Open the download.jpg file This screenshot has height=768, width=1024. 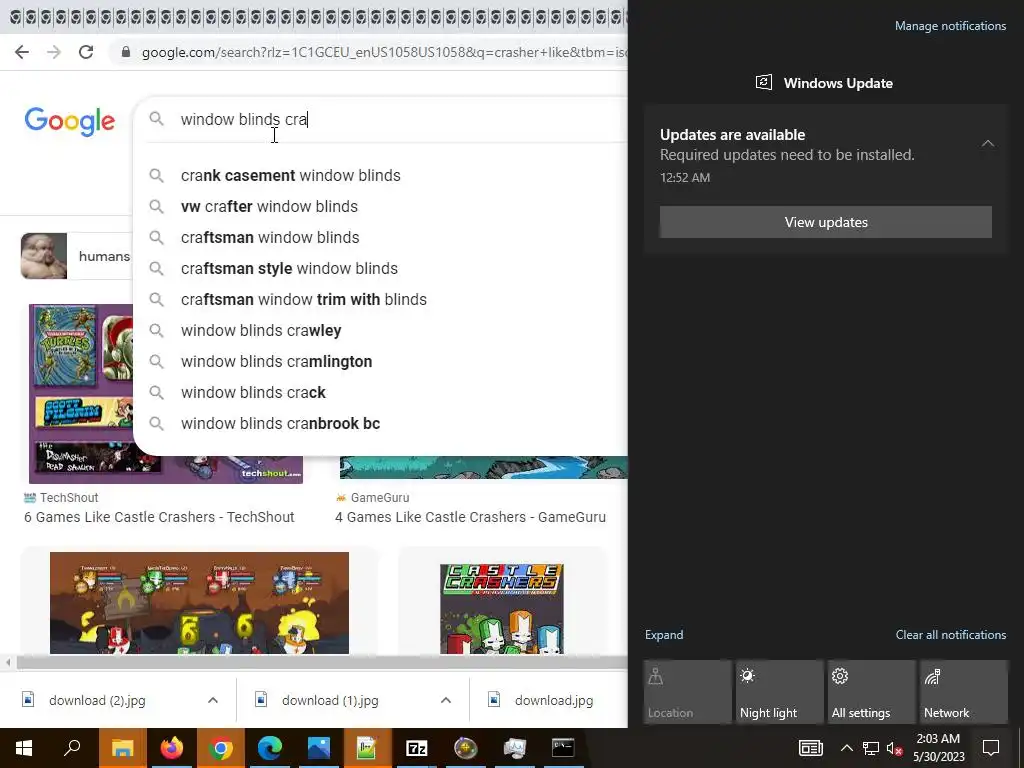pyautogui.click(x=554, y=701)
